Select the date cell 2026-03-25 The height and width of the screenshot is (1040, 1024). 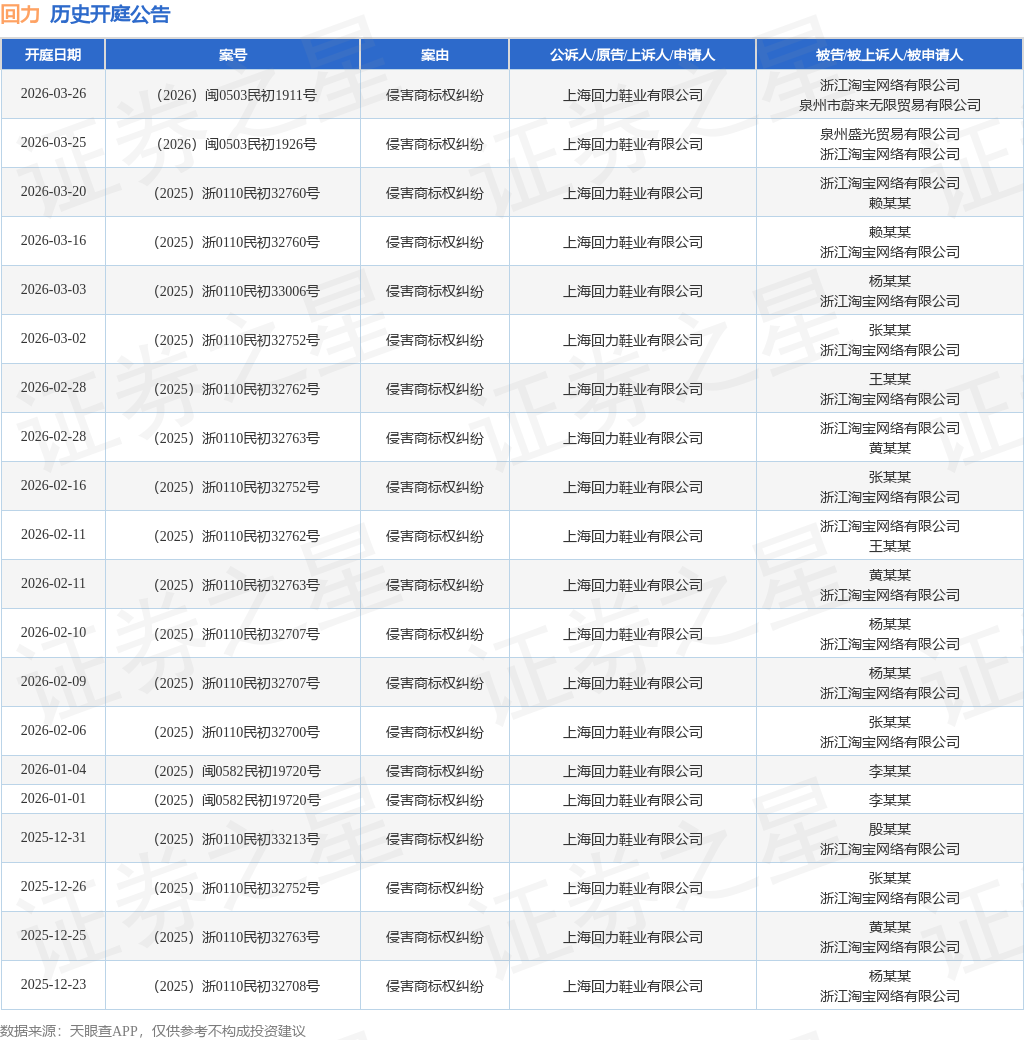(53, 143)
